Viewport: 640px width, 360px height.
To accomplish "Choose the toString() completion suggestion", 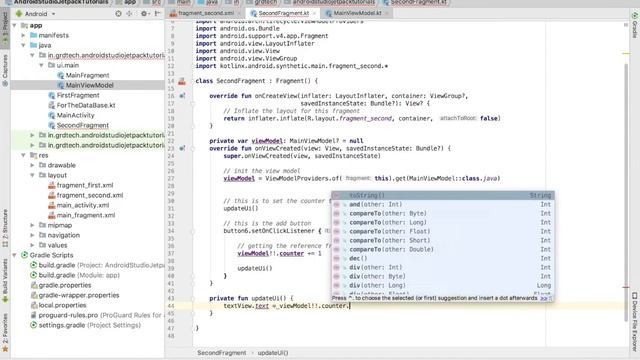I will pyautogui.click(x=442, y=196).
